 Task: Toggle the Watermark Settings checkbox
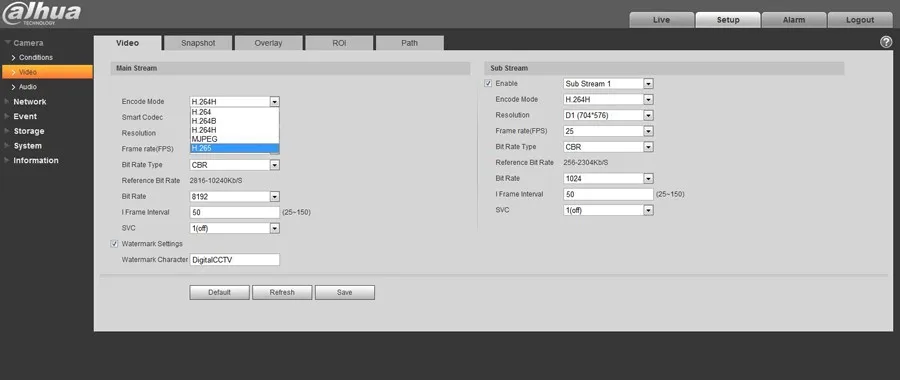114,244
